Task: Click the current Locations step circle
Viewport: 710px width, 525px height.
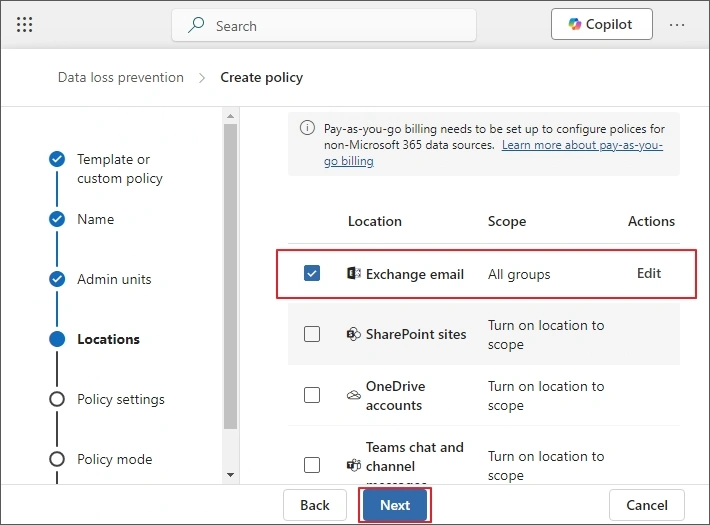Action: point(57,339)
